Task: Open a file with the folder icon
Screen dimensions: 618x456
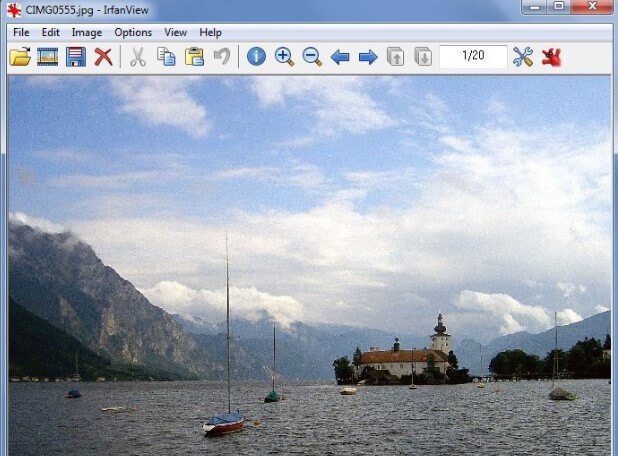Action: pos(20,57)
